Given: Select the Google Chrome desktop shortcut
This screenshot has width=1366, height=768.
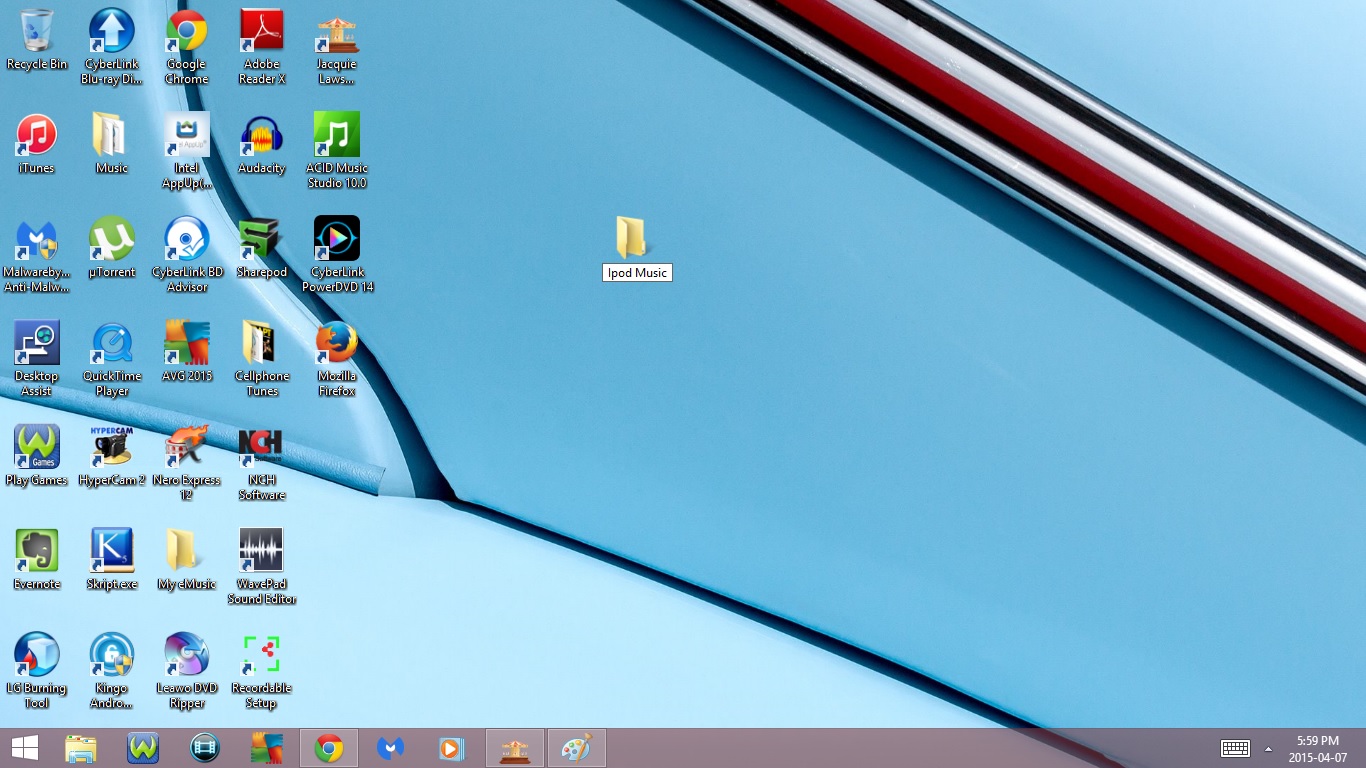Looking at the screenshot, I should [x=187, y=47].
